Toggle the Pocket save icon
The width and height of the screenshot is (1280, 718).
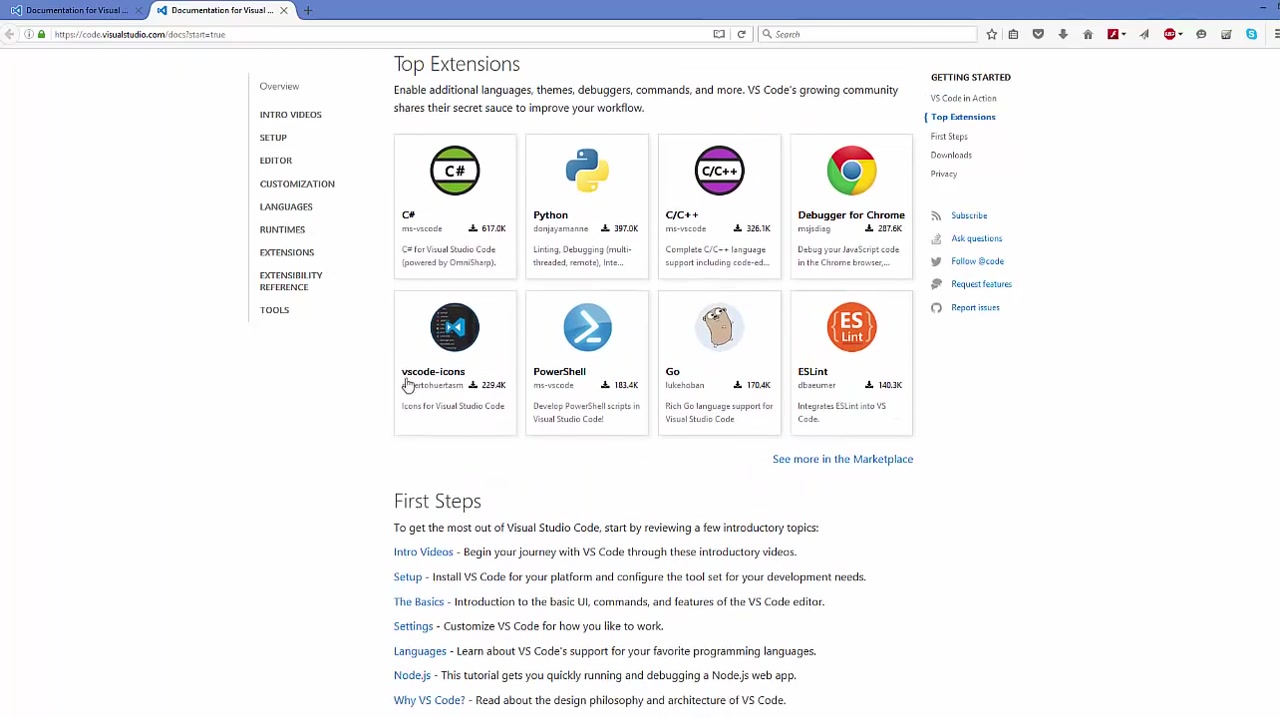tap(1038, 34)
